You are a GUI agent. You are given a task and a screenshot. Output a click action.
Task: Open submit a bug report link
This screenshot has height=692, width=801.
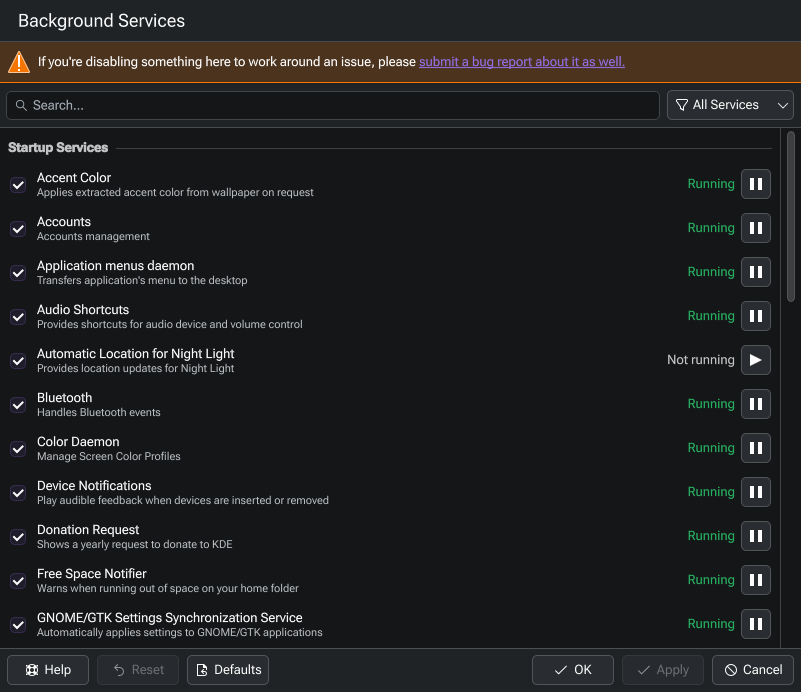[521, 62]
